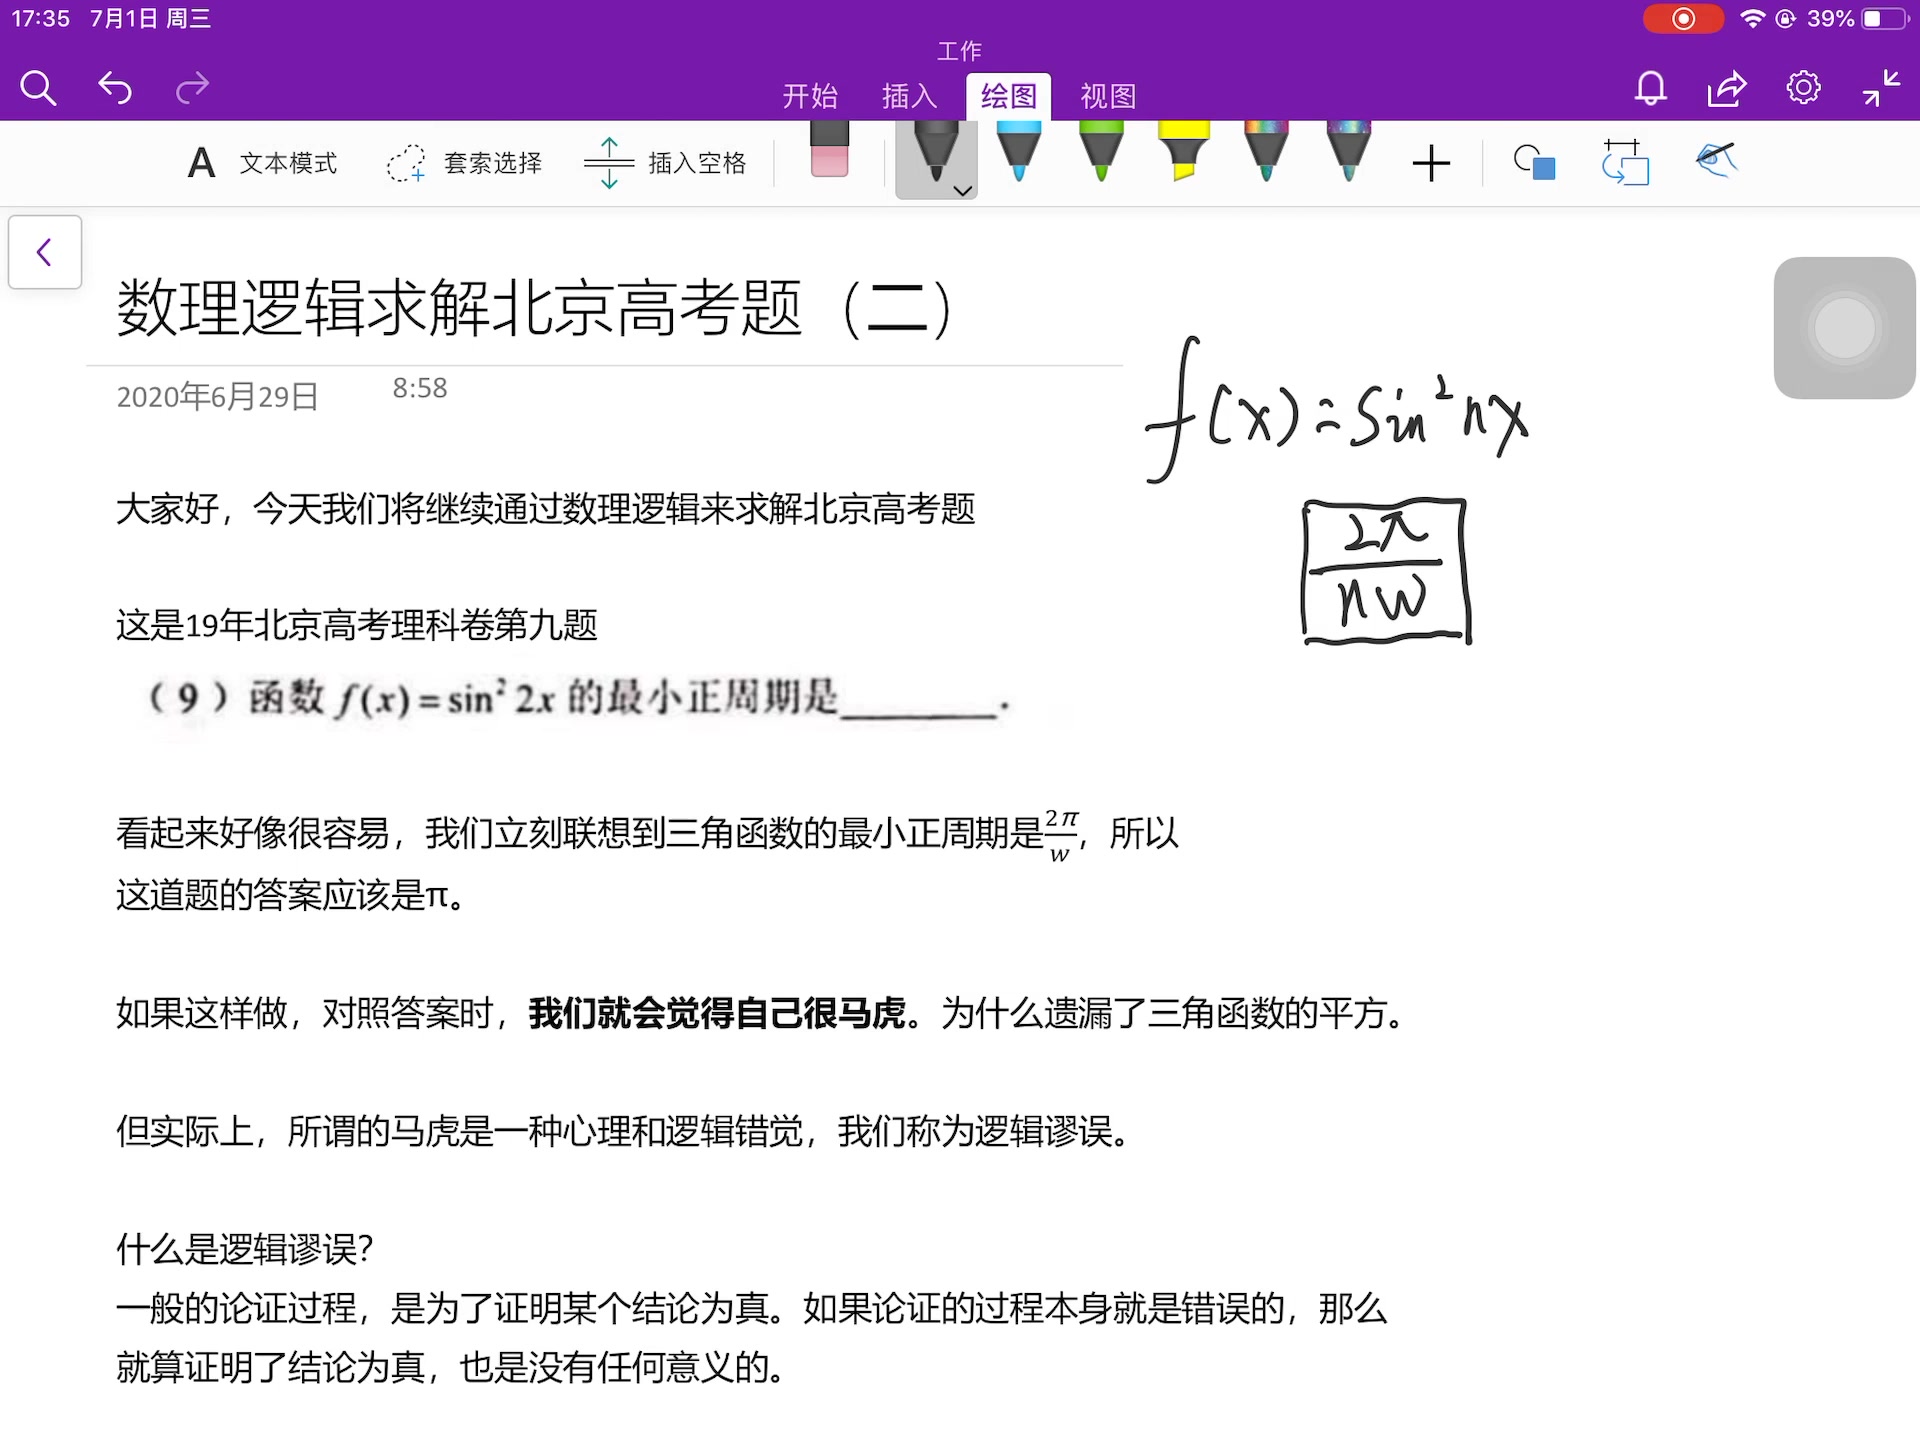Select the rainbow ink pen

click(x=1266, y=152)
